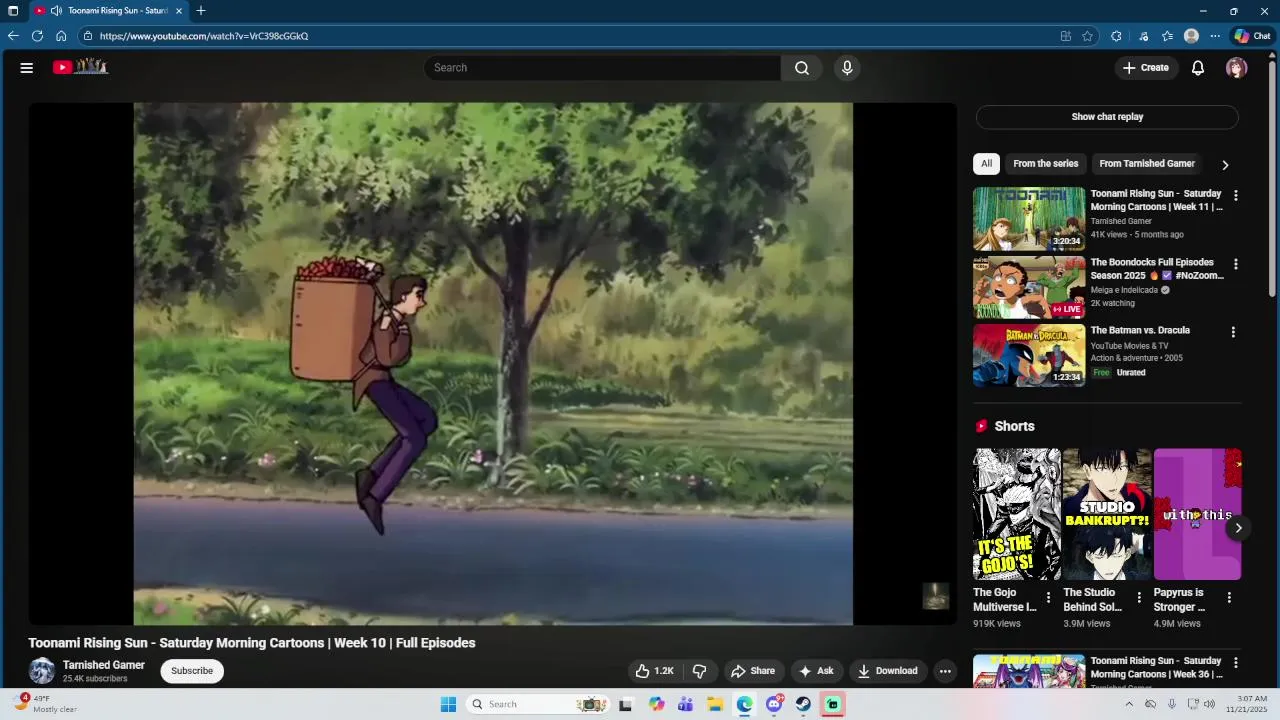This screenshot has width=1280, height=720.
Task: Open options for The Boondocks video
Action: (x=1236, y=265)
